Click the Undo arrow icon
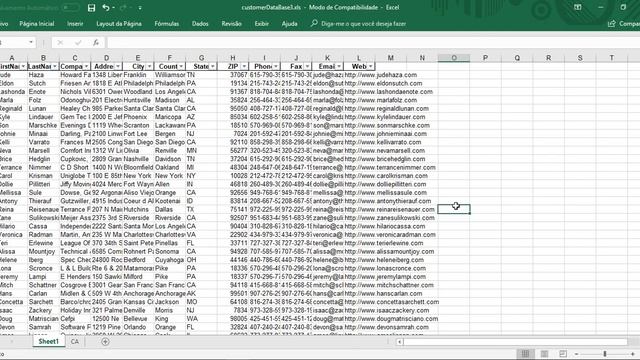 106,8
